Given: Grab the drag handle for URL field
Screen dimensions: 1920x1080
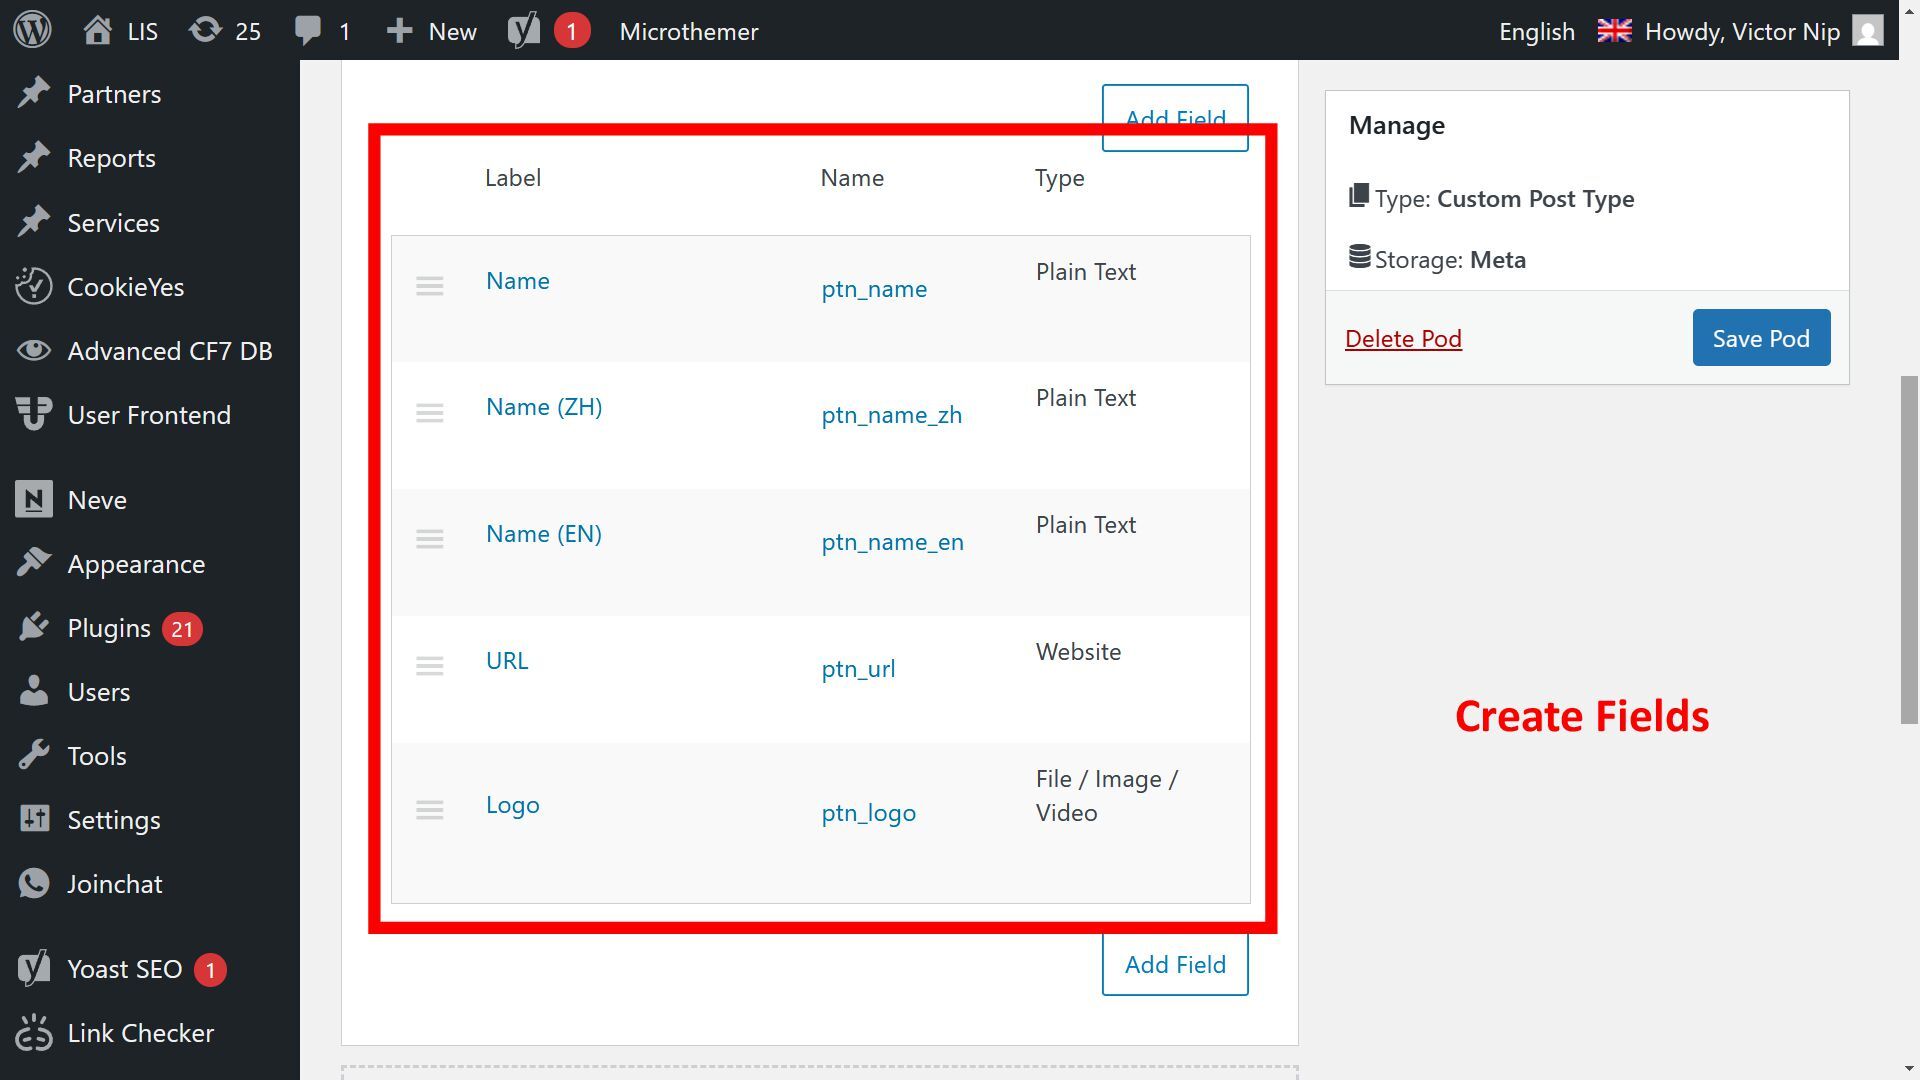Looking at the screenshot, I should click(x=430, y=666).
